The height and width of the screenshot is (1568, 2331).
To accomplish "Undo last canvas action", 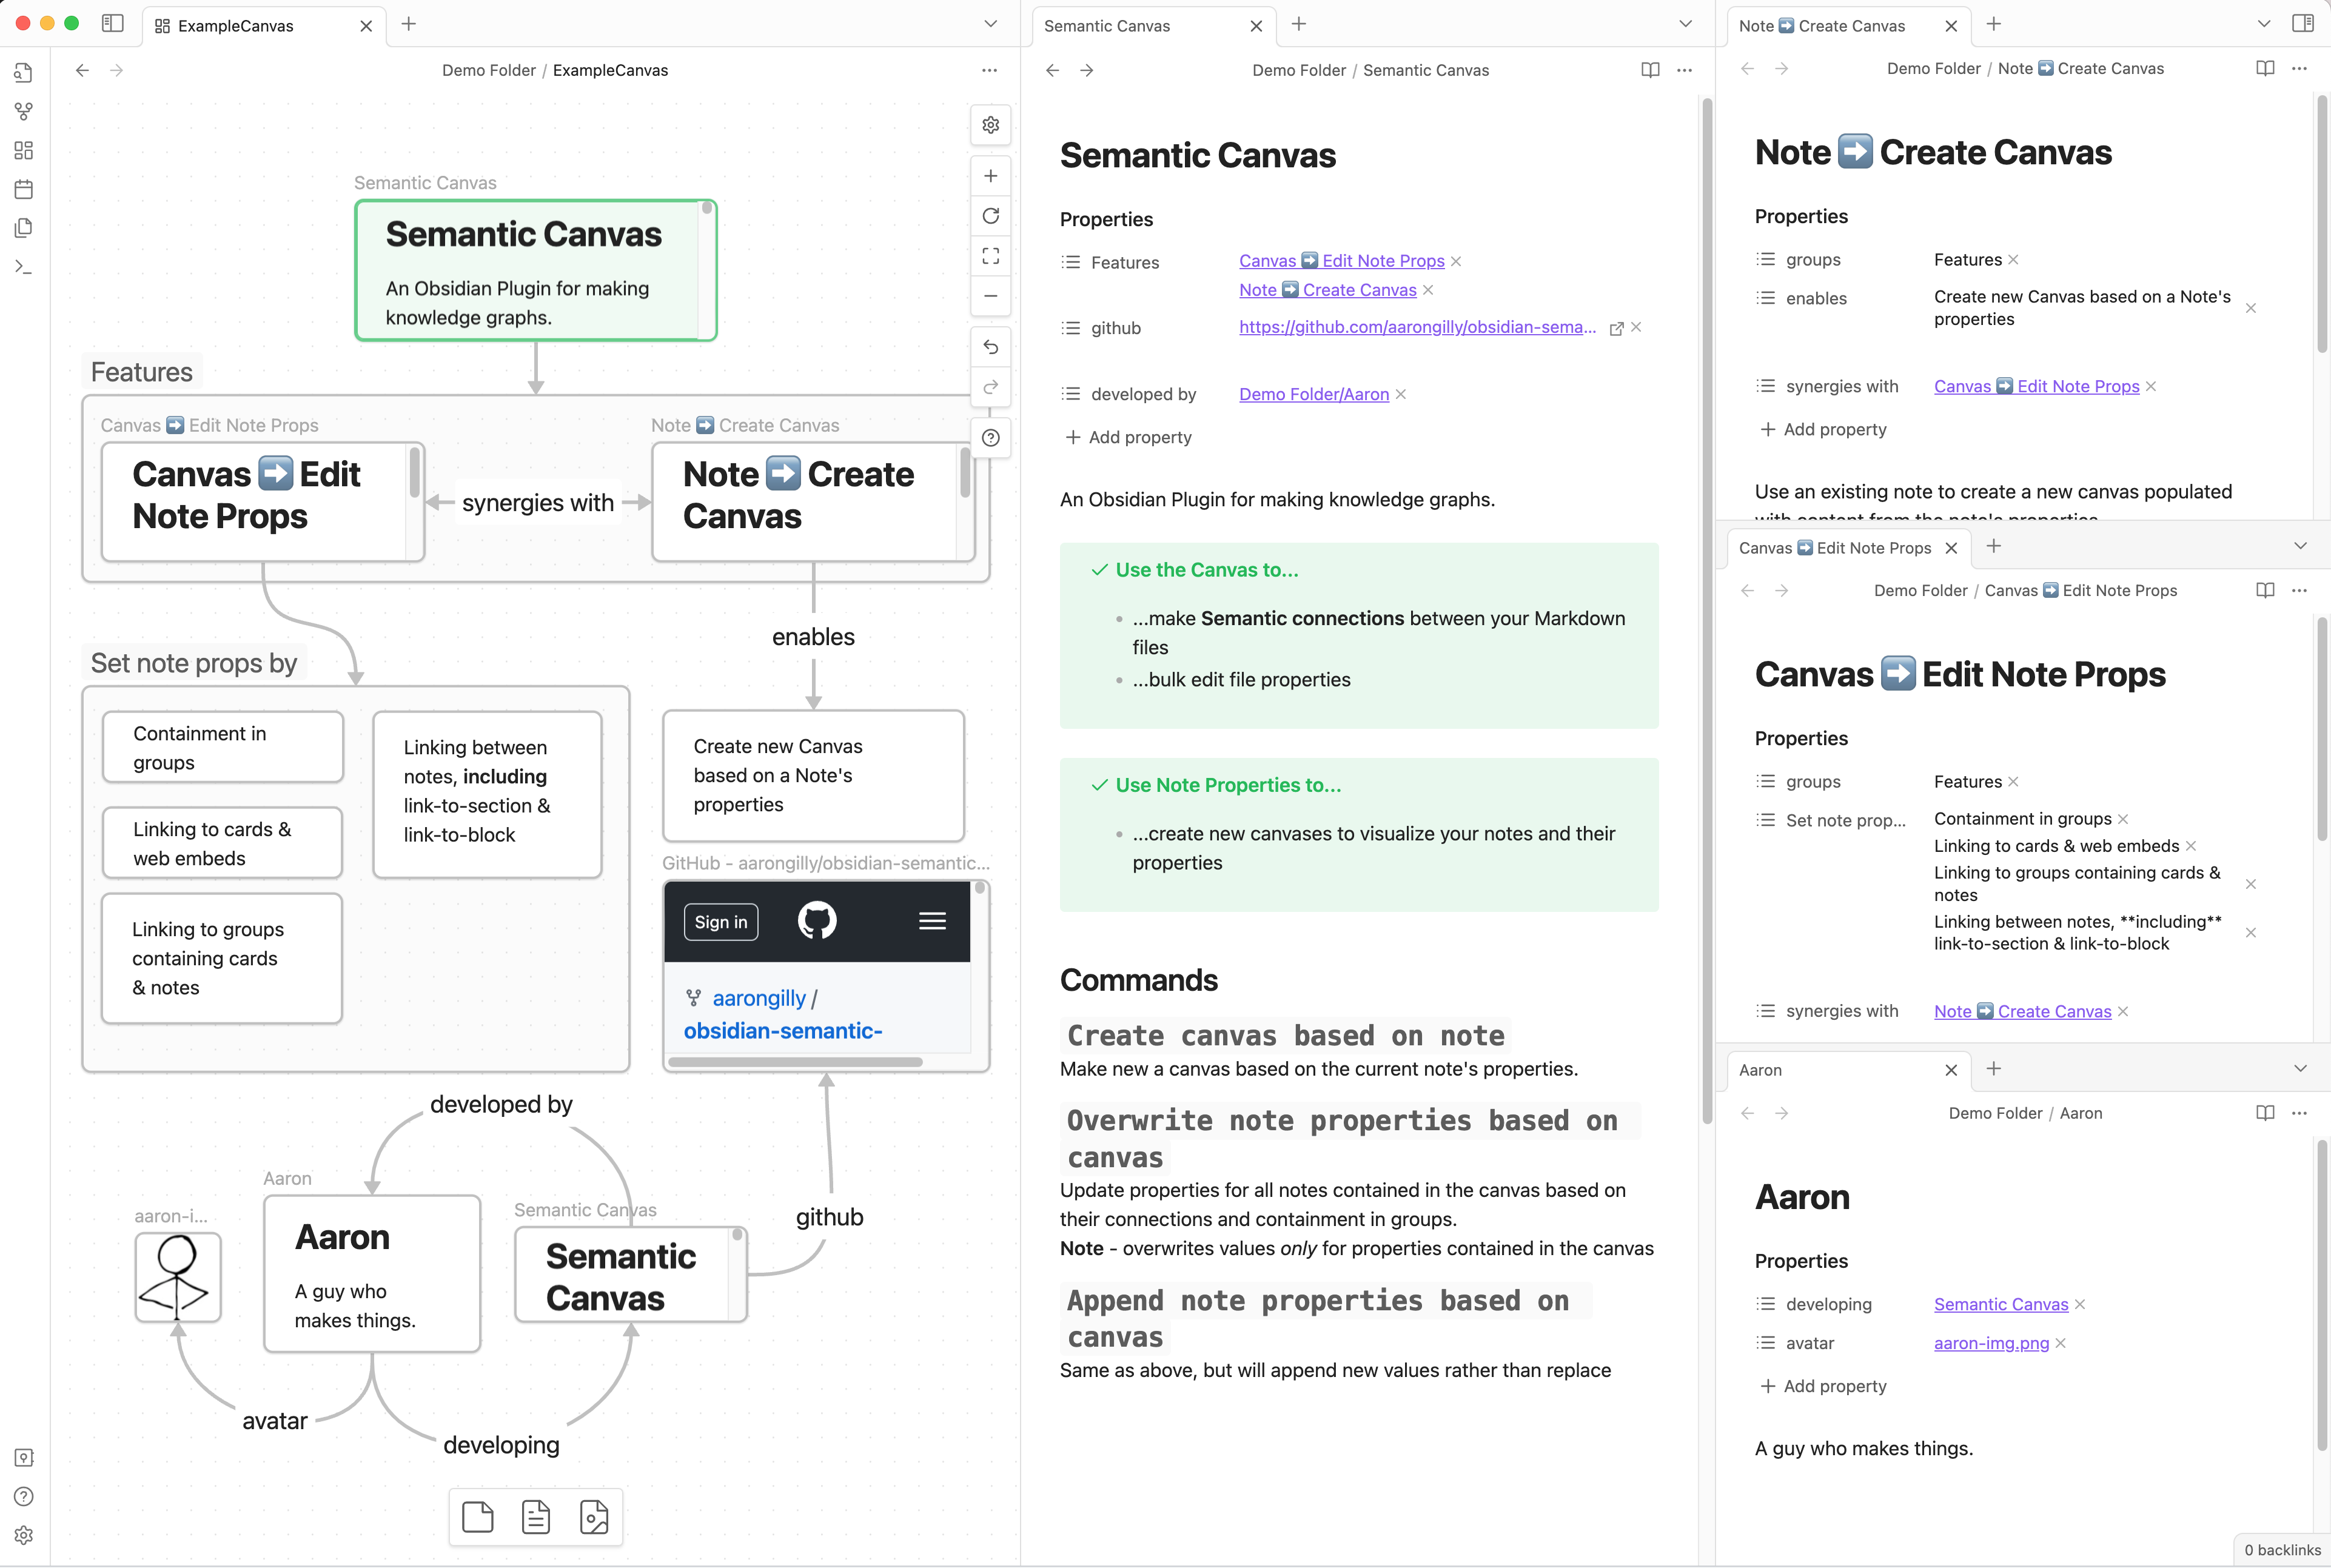I will [990, 347].
